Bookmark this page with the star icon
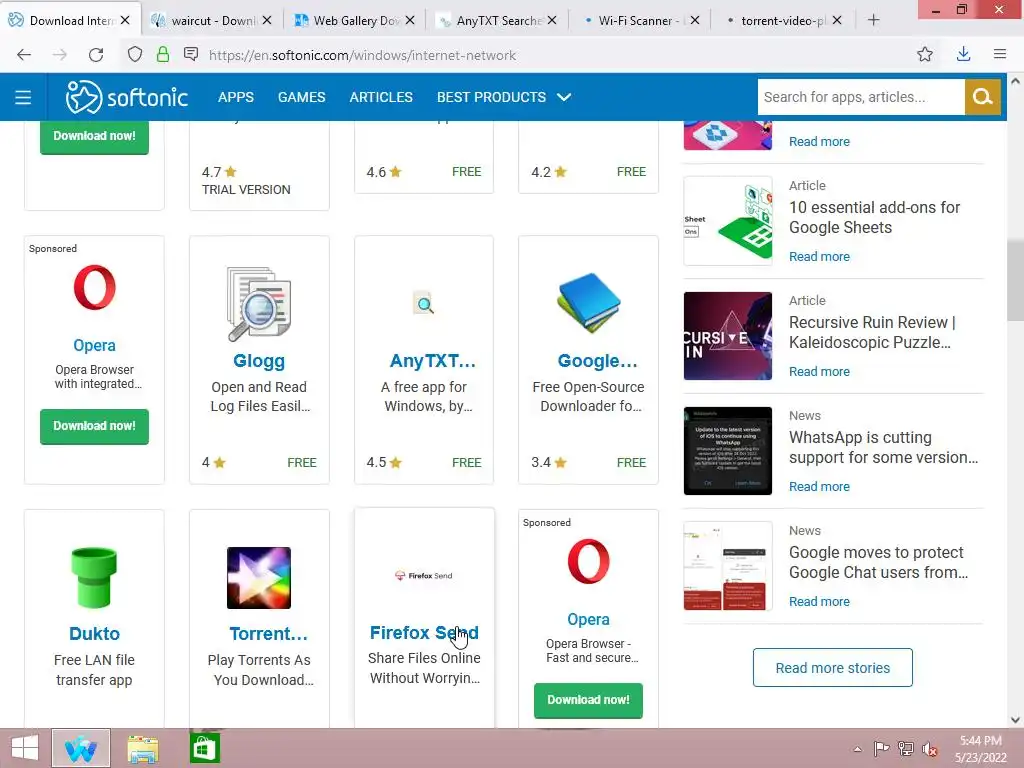Viewport: 1024px width, 768px height. point(925,55)
